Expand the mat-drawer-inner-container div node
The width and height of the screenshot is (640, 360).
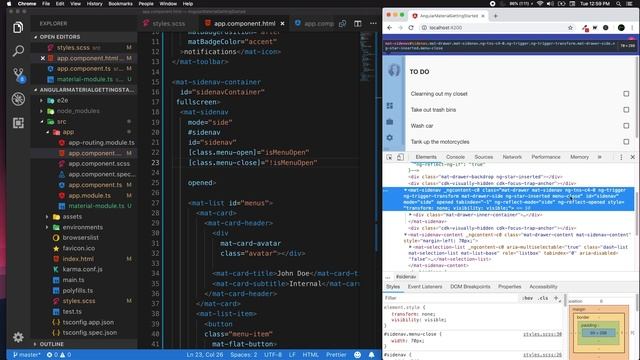point(411,215)
